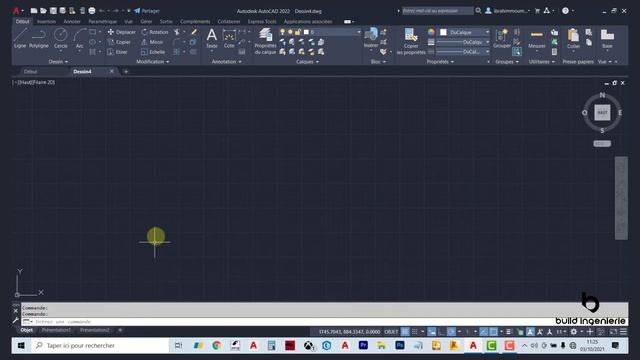Image resolution: width=640 pixels, height=360 pixels.
Task: Toggle clean screen icon in status bar
Action: (x=613, y=332)
